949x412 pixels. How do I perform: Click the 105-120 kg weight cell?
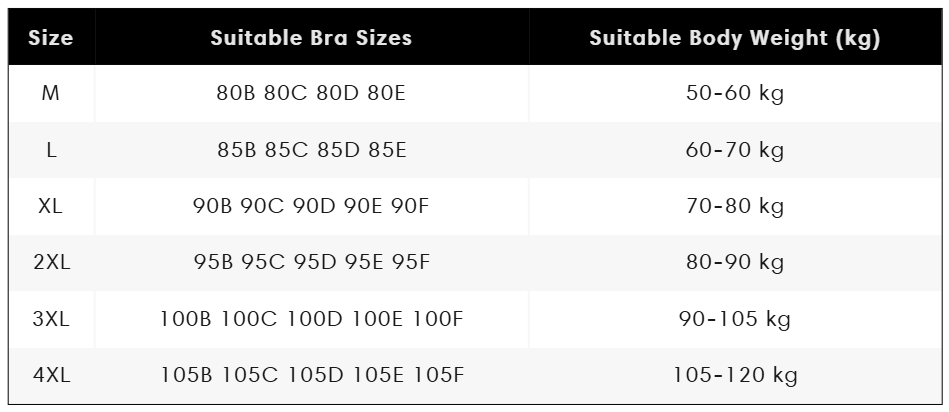tap(735, 376)
